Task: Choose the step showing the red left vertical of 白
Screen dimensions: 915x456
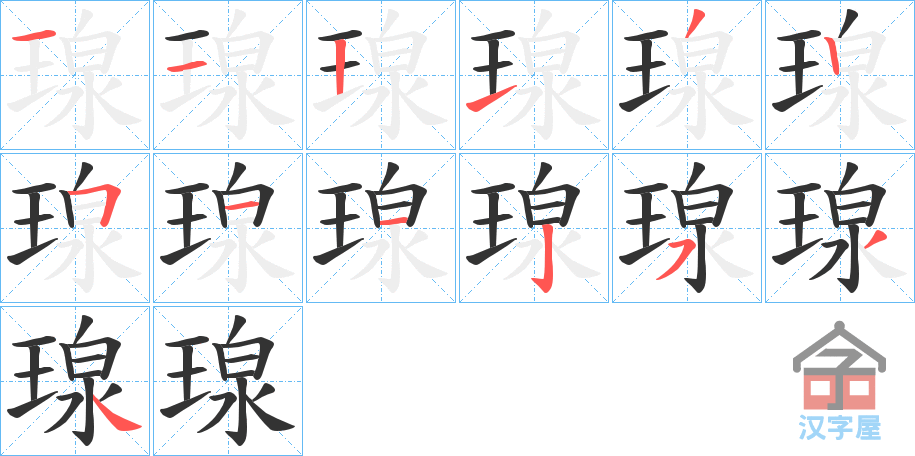Action: click(839, 75)
